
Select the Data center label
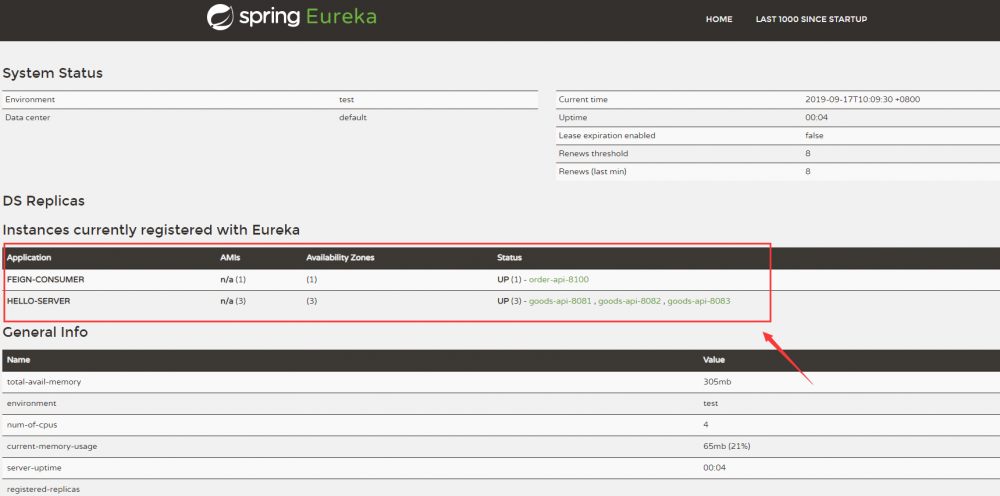click(x=27, y=118)
